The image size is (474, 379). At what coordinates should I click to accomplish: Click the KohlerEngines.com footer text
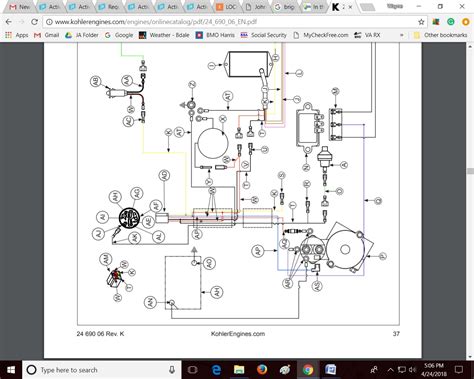(238, 334)
